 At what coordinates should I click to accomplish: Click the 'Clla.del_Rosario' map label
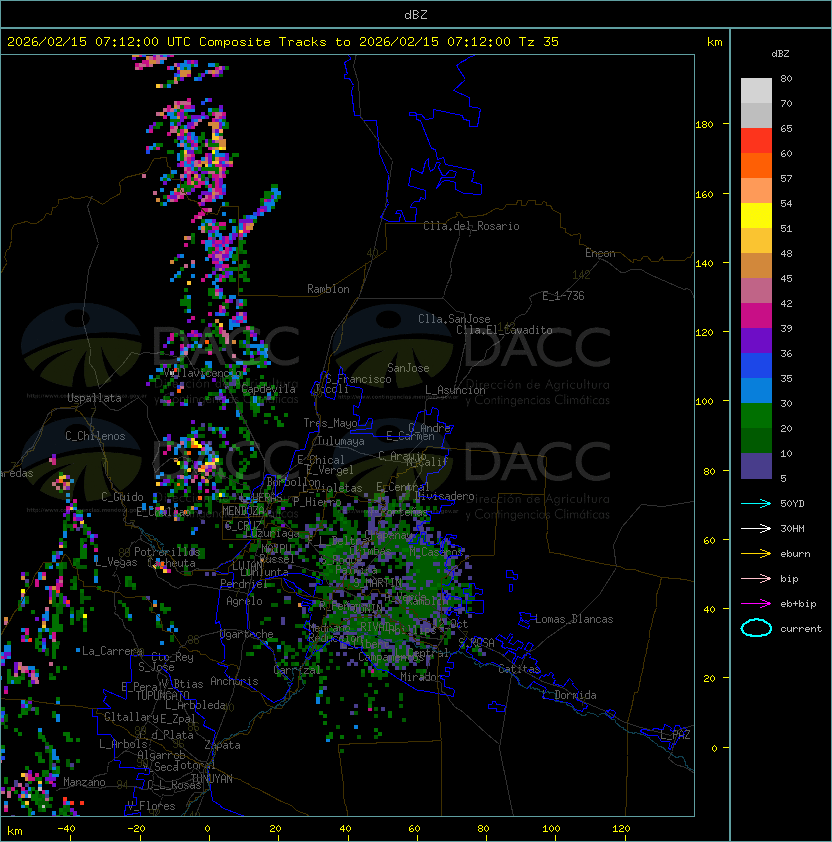coord(471,226)
